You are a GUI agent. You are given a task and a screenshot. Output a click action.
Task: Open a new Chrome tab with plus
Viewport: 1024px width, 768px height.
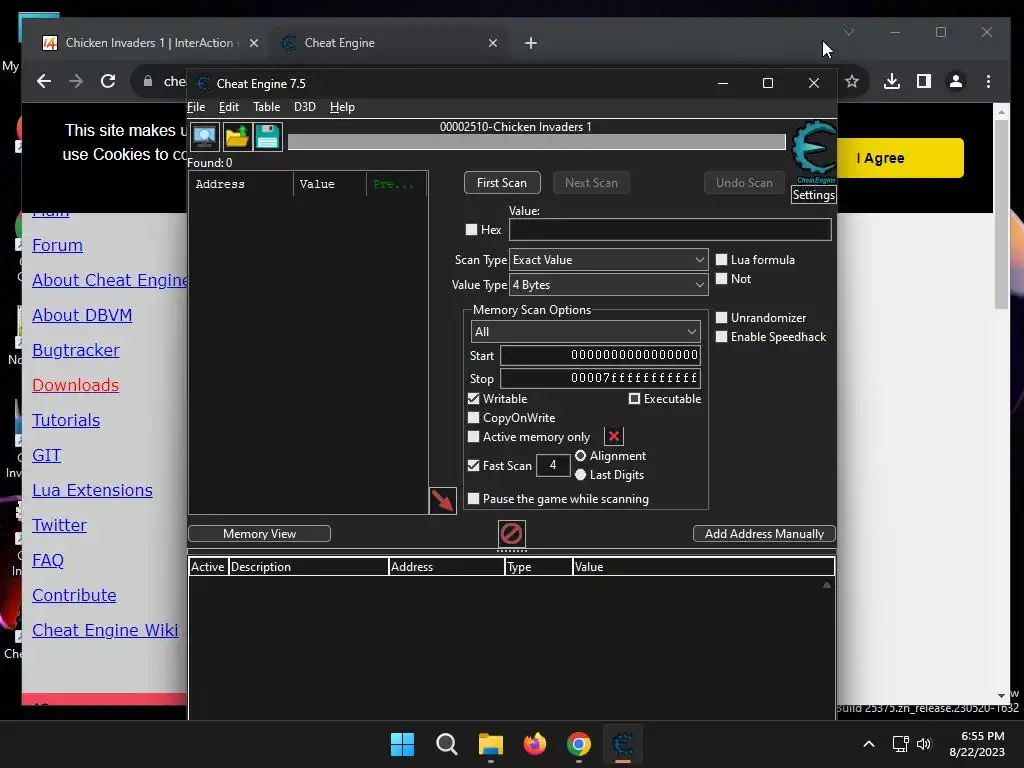530,43
